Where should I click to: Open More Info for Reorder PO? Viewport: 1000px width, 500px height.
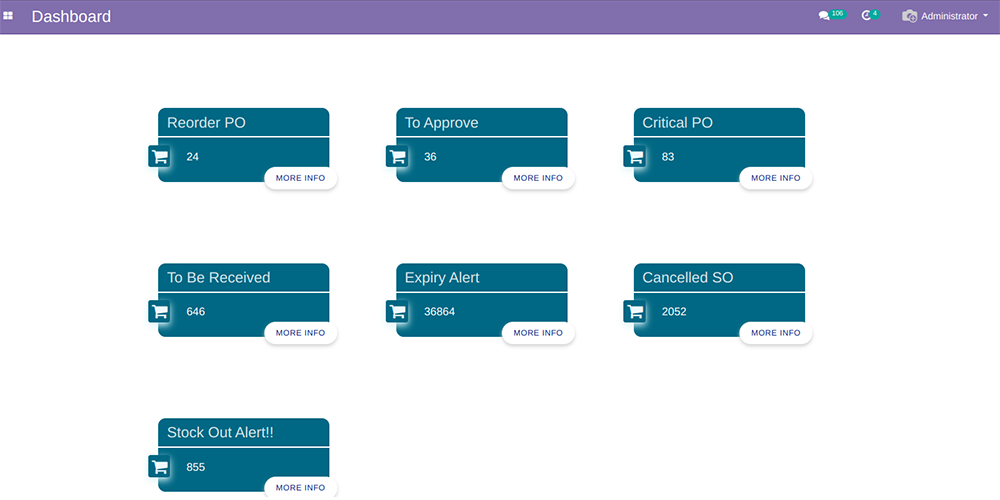300,178
